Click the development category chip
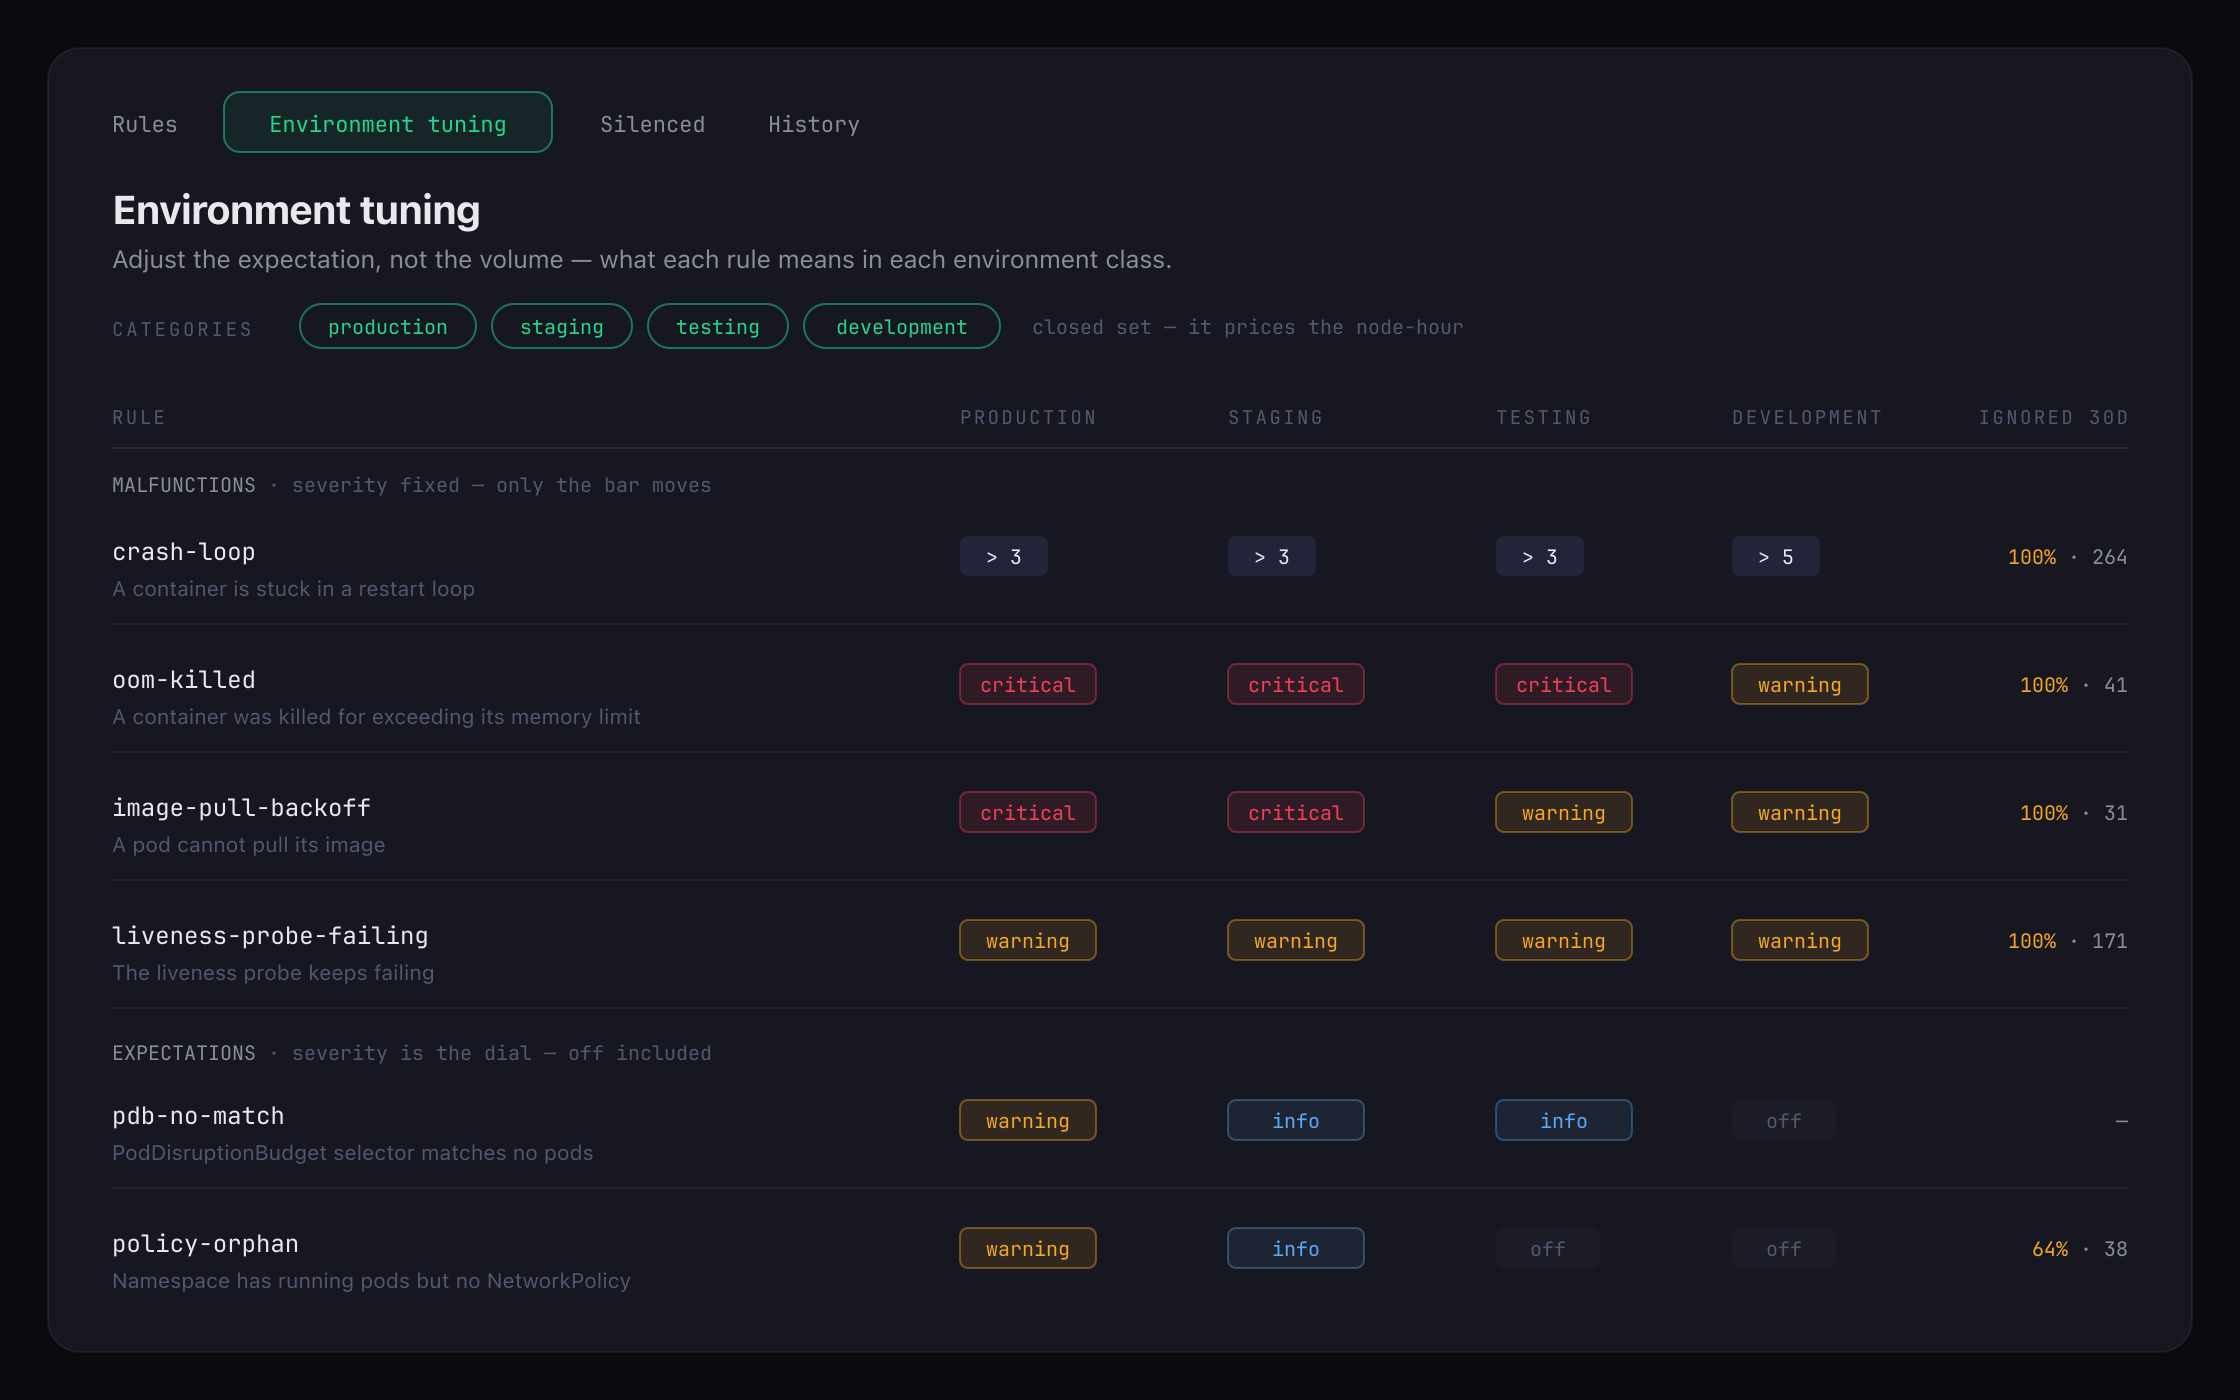This screenshot has height=1400, width=2240. pos(902,327)
